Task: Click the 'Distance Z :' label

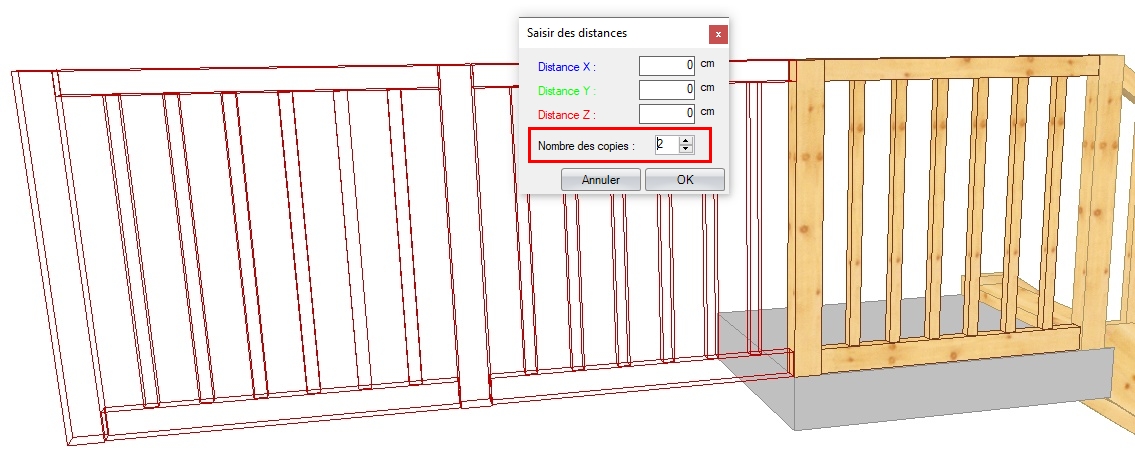Action: pyautogui.click(x=567, y=114)
